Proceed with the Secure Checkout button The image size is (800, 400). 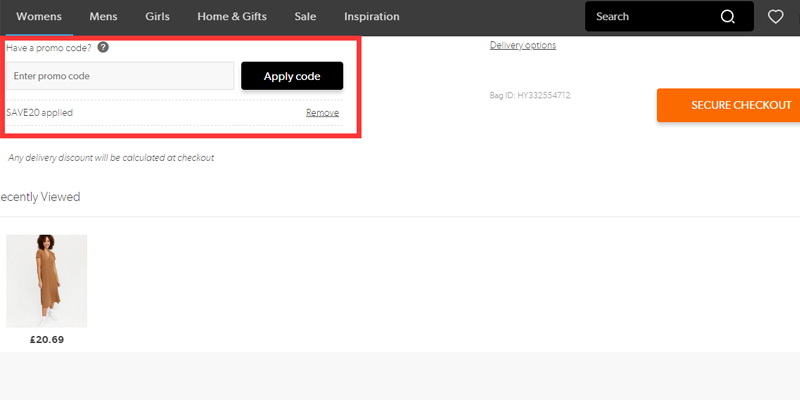tap(728, 105)
